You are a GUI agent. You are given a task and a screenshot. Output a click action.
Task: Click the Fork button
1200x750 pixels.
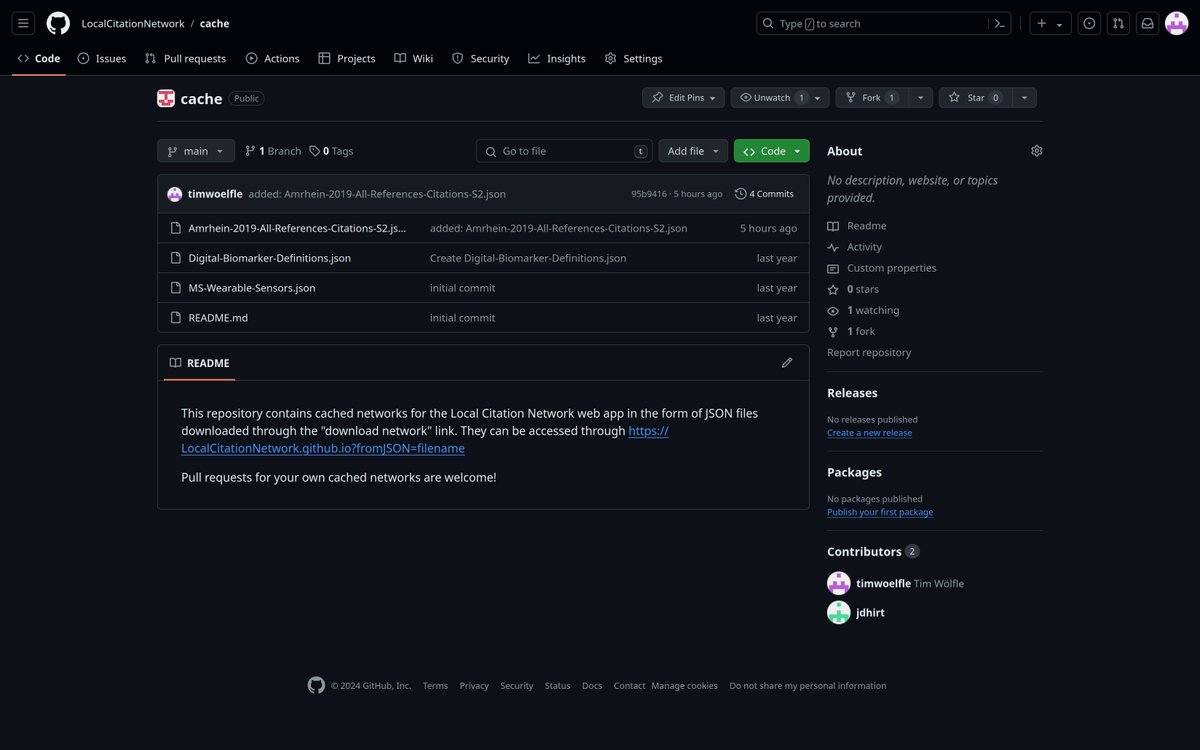(870, 97)
